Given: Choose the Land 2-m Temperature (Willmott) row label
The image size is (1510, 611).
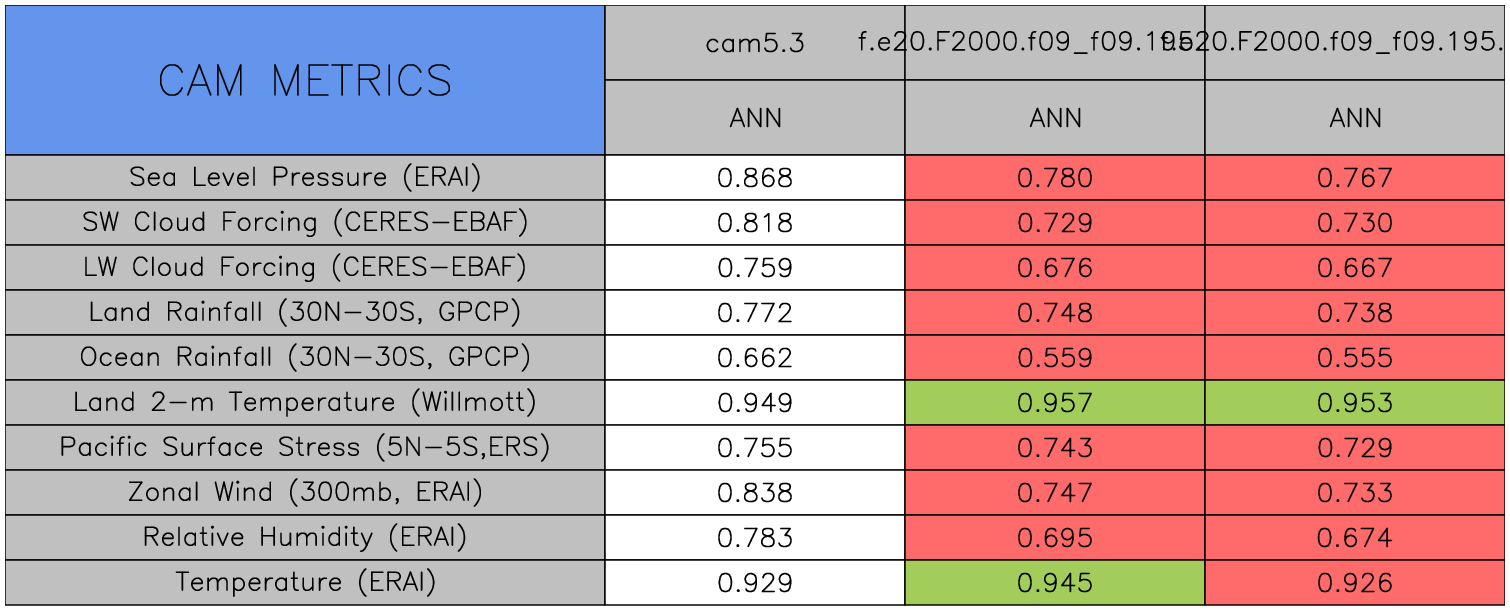Looking at the screenshot, I should (305, 402).
